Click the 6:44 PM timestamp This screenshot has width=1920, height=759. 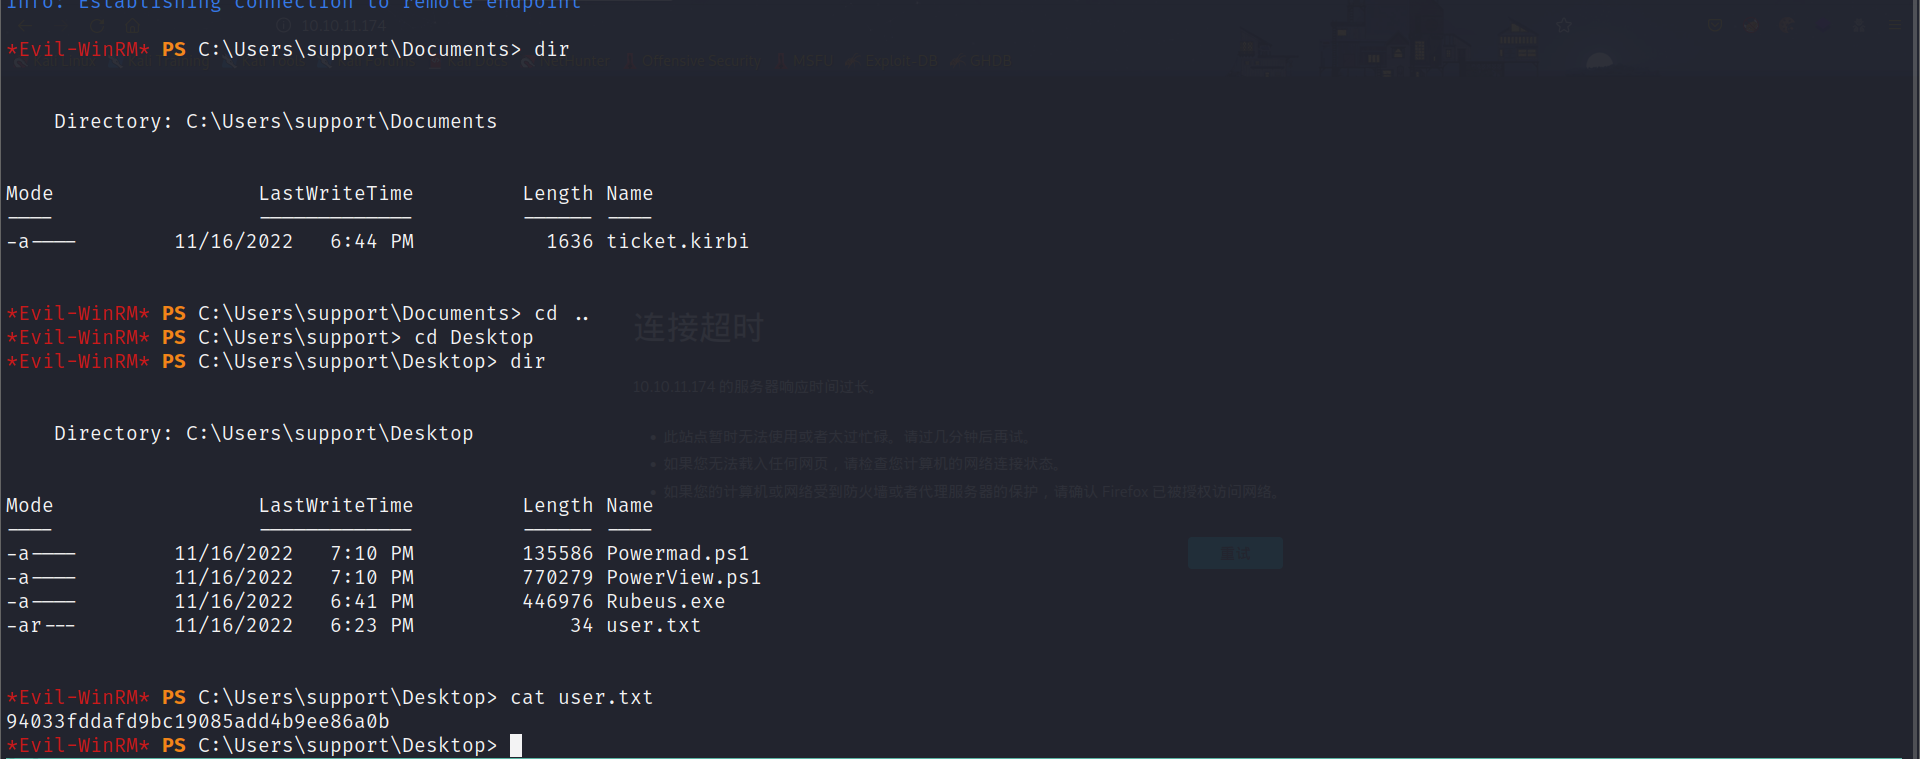coord(371,241)
